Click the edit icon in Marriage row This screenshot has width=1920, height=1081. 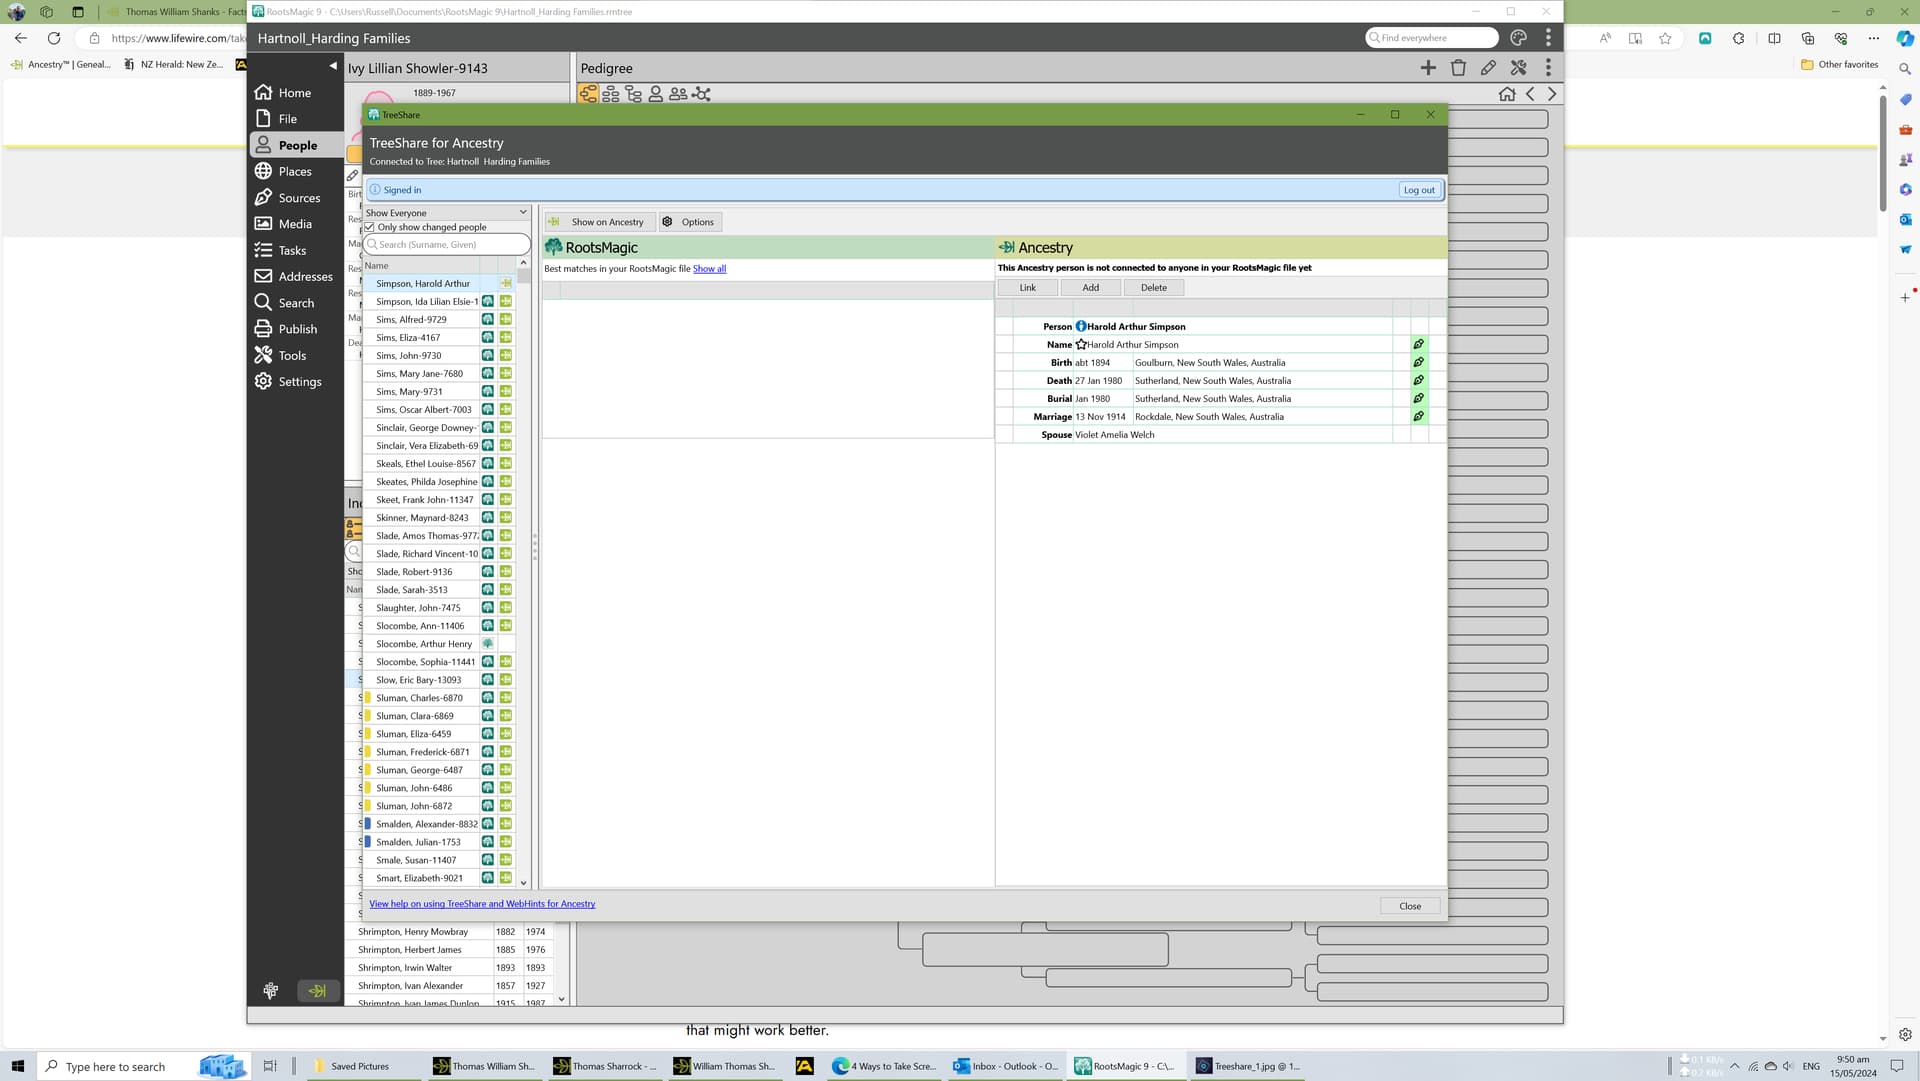pos(1418,417)
